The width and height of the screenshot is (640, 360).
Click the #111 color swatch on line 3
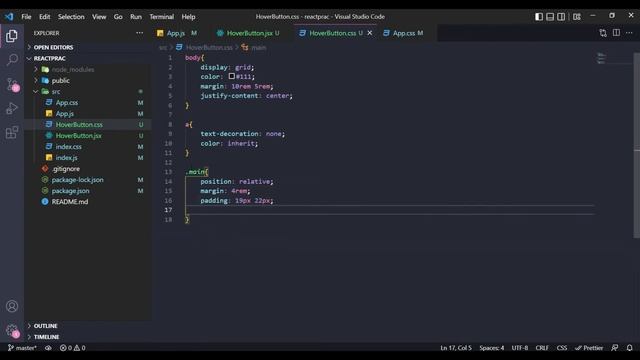[x=231, y=76]
